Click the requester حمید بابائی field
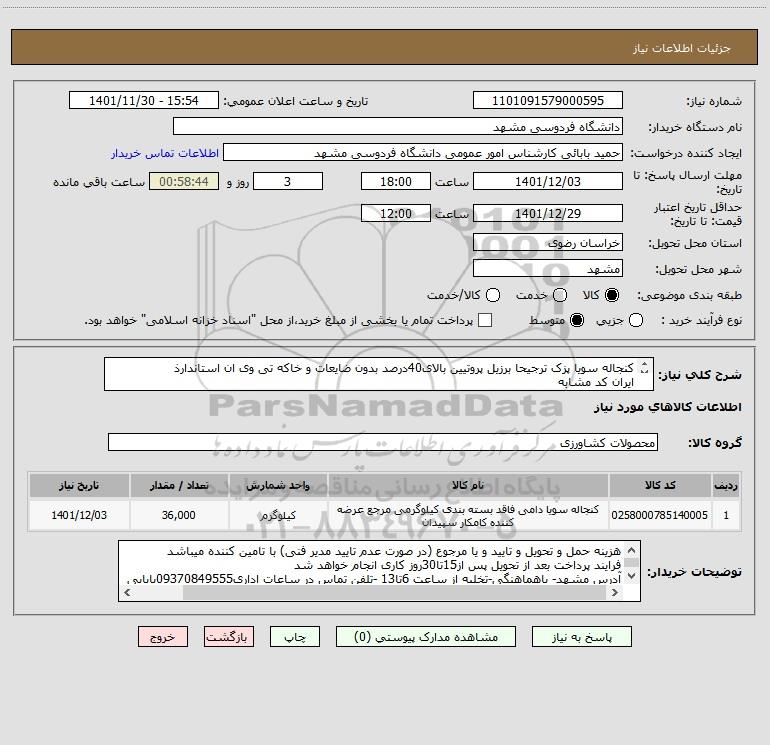Viewport: 770px width, 745px height. point(423,152)
